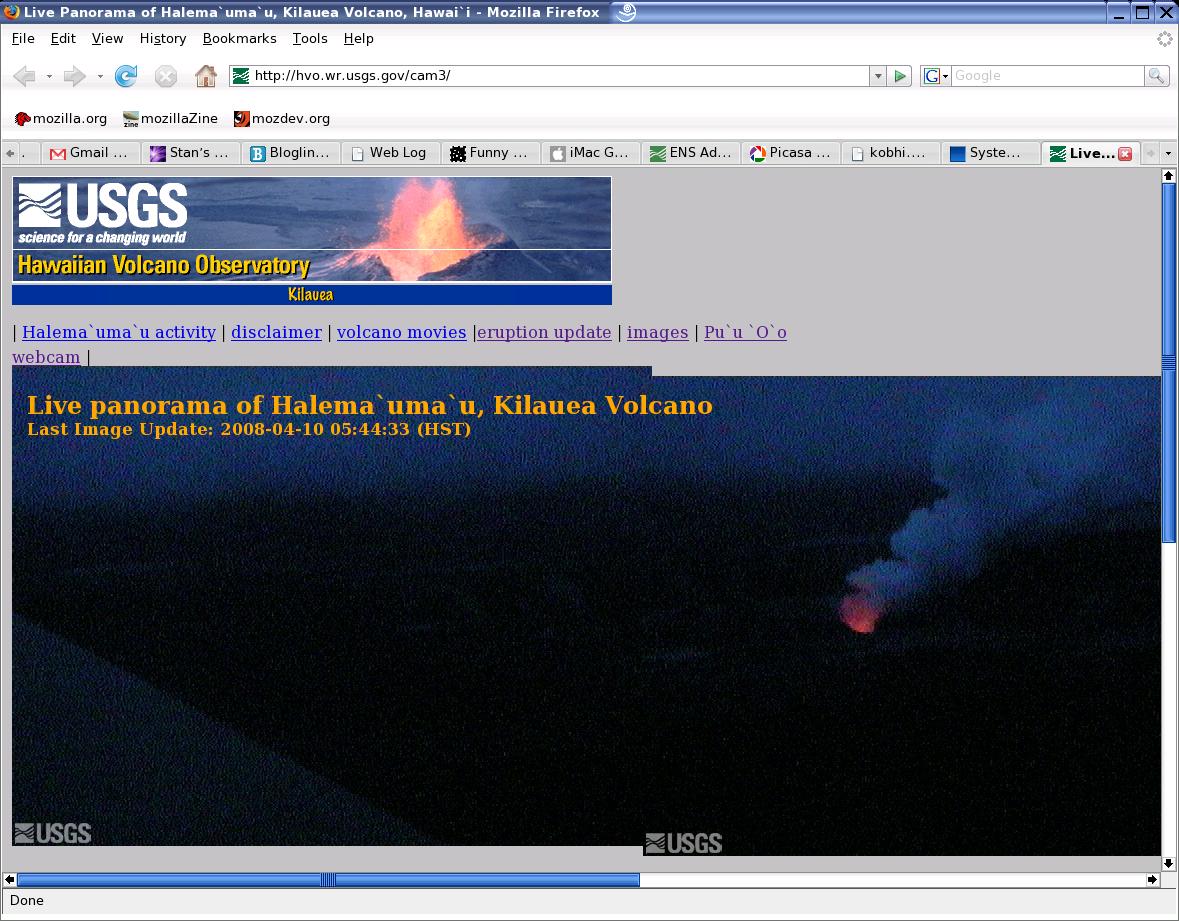Screen dimensions: 1179x921
Task: Click the horizontal scrollbar right arrow
Action: point(1152,879)
